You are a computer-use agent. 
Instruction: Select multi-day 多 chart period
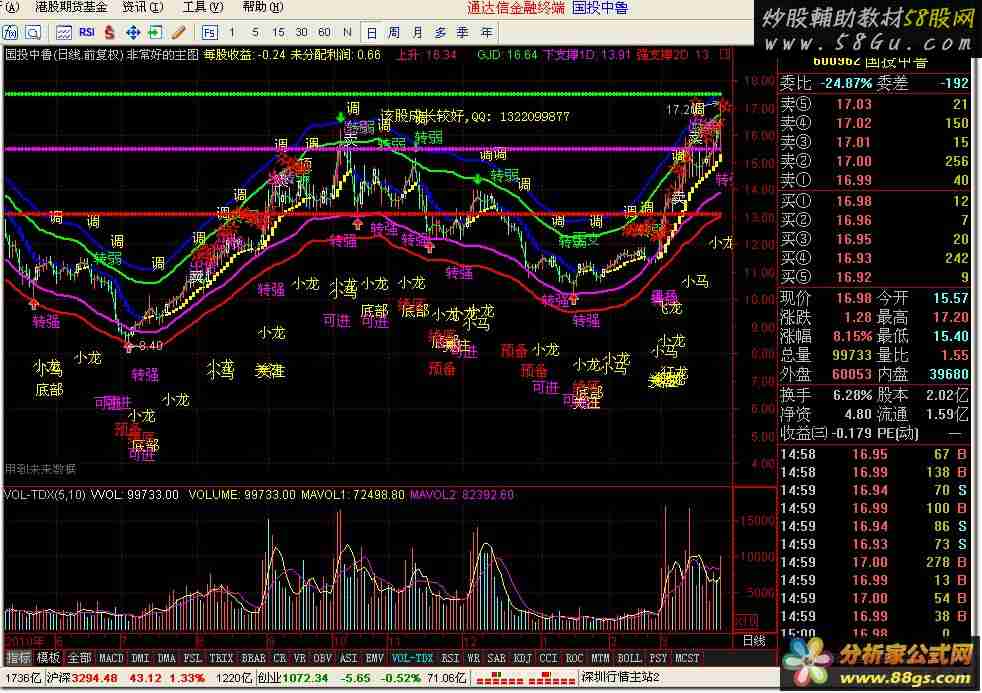[x=440, y=32]
